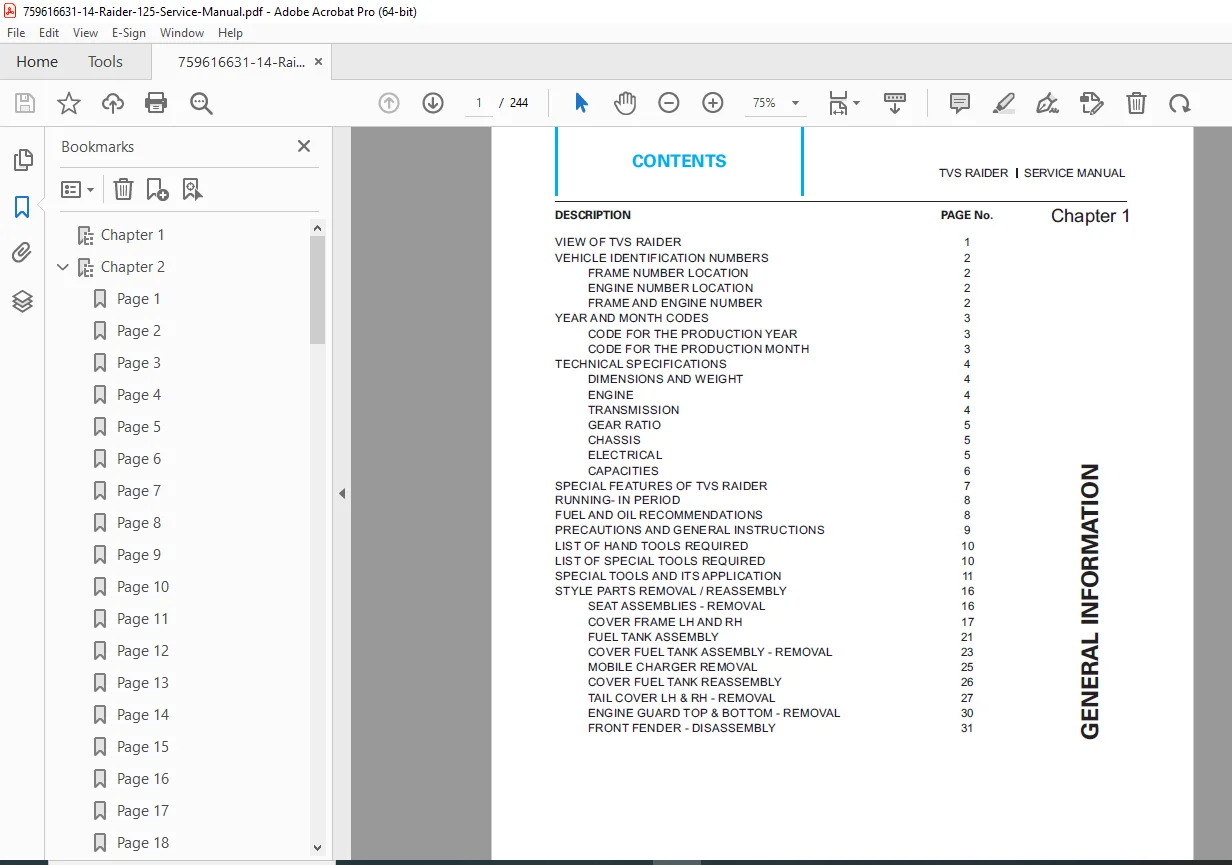The image size is (1232, 865).
Task: Switch to the Home tab
Action: [37, 61]
